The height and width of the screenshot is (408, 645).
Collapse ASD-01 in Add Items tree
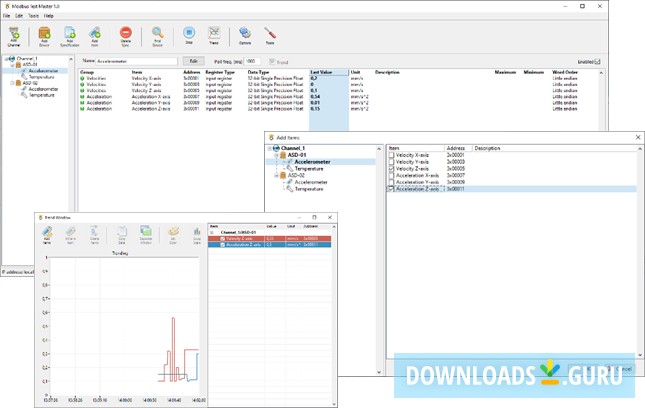(x=276, y=155)
